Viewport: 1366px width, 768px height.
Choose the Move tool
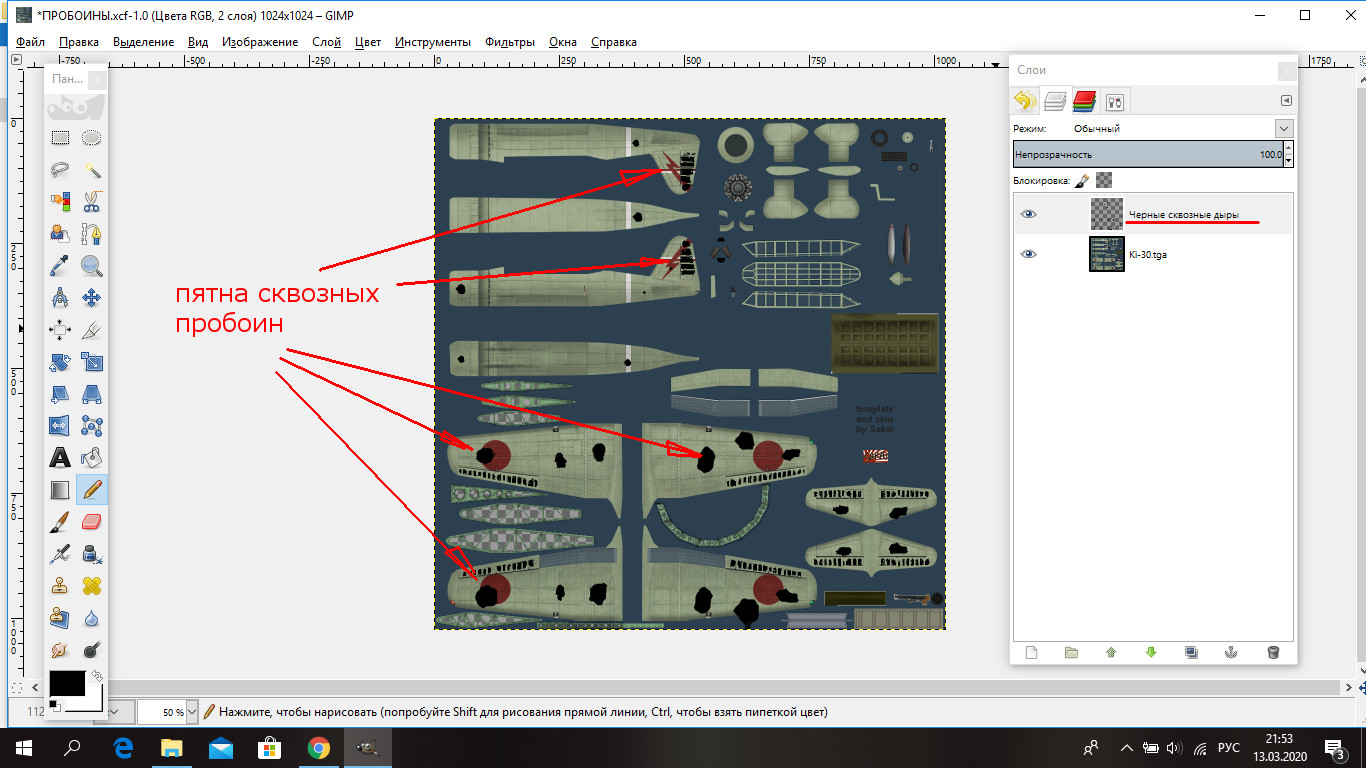pos(92,298)
